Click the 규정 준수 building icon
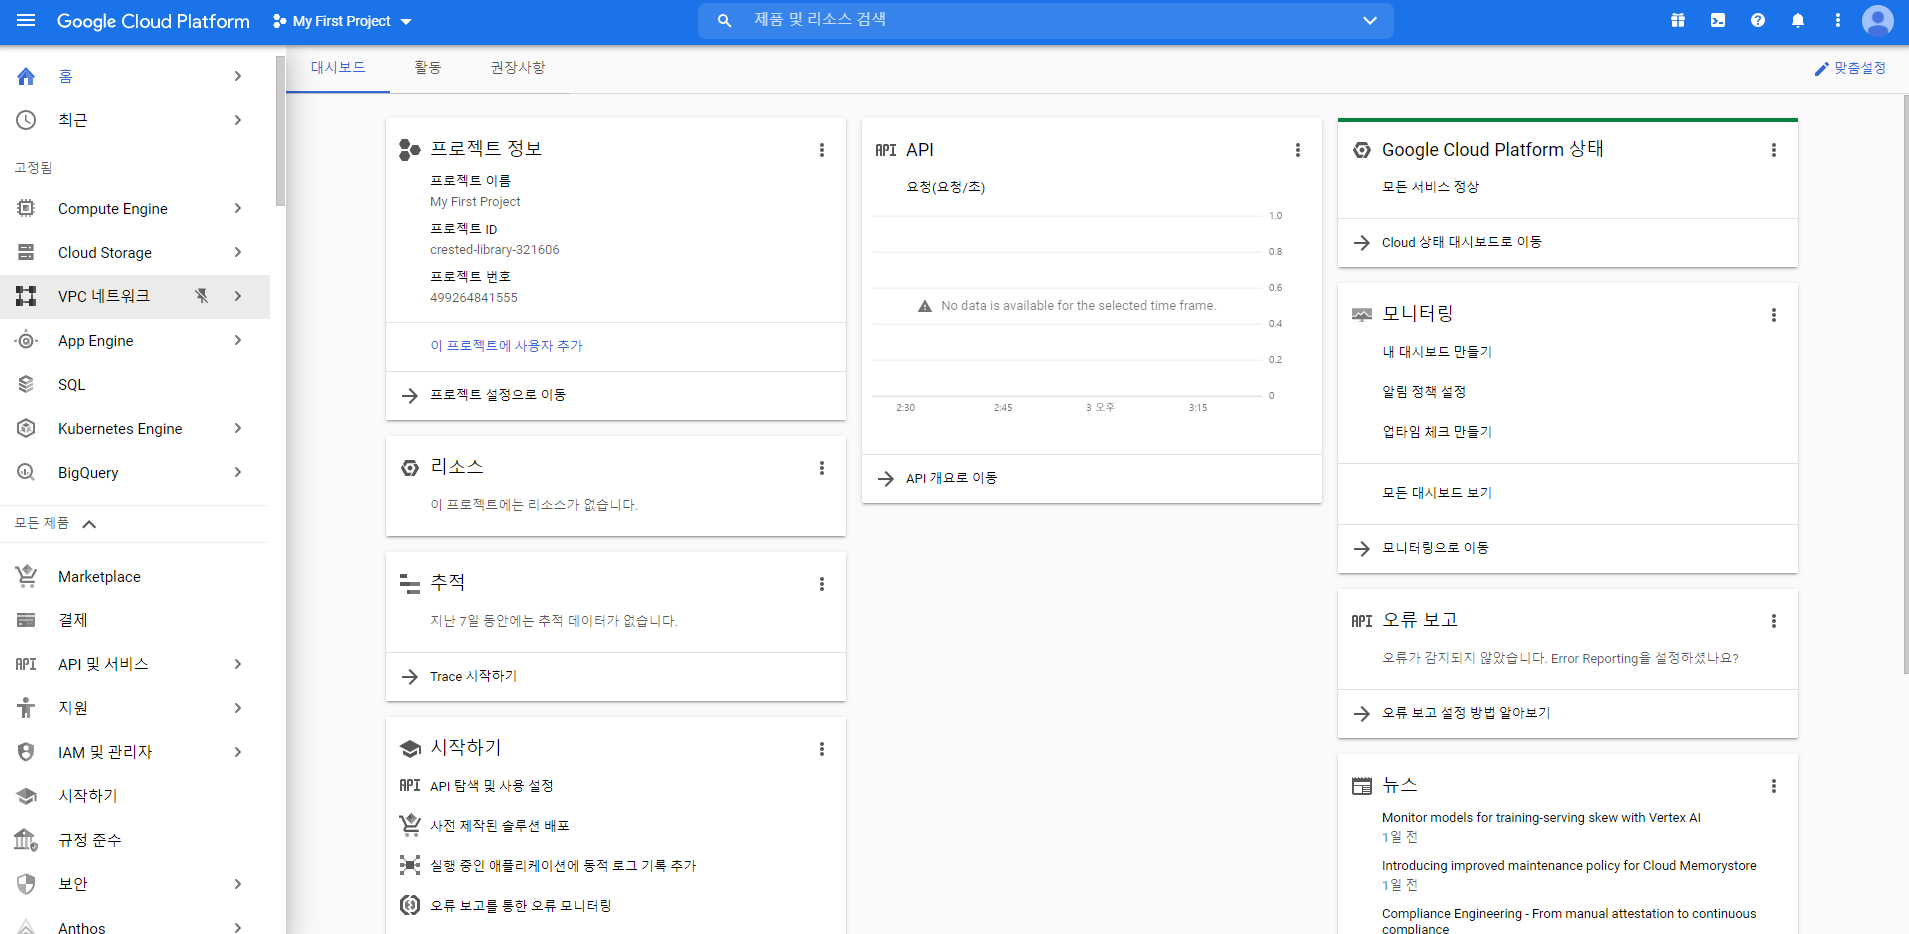The image size is (1909, 934). pyautogui.click(x=26, y=840)
